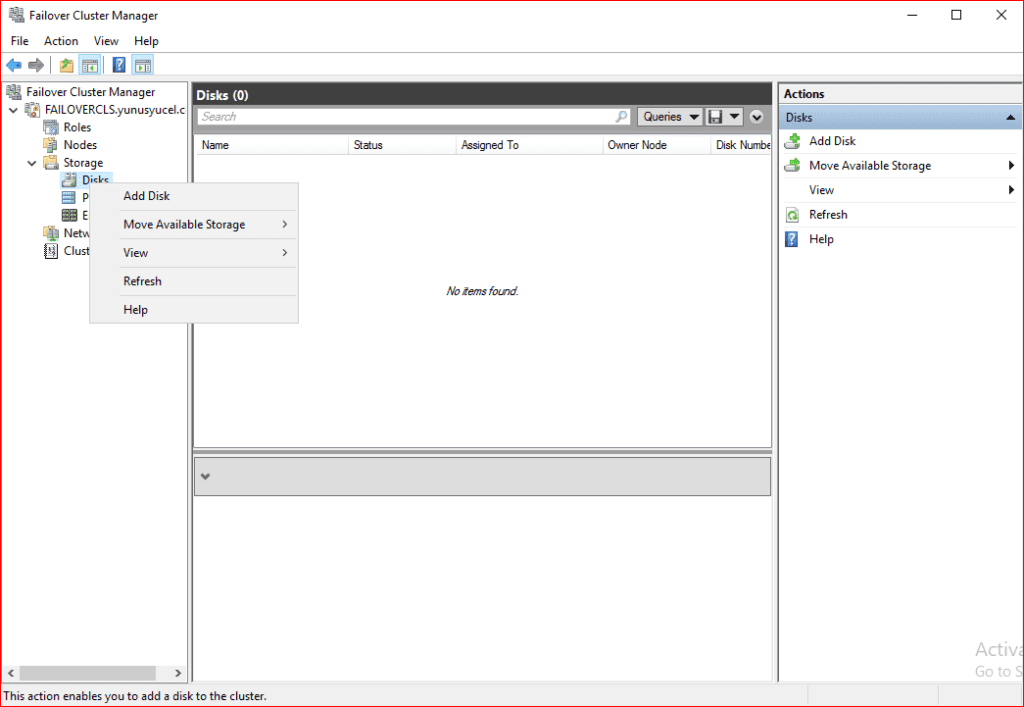Choose Add Disk from the context menu
The width and height of the screenshot is (1024, 707).
(x=146, y=196)
